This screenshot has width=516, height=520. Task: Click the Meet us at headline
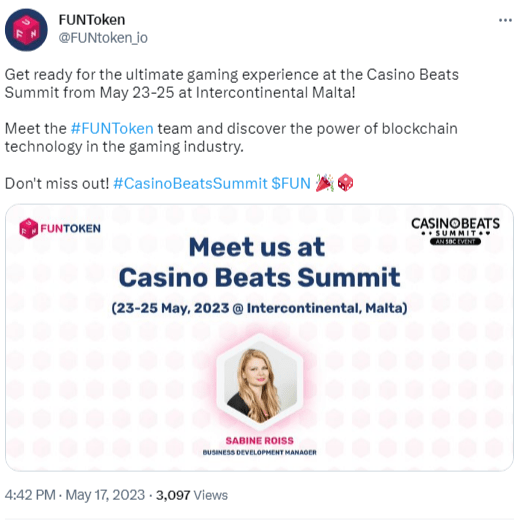point(257,247)
